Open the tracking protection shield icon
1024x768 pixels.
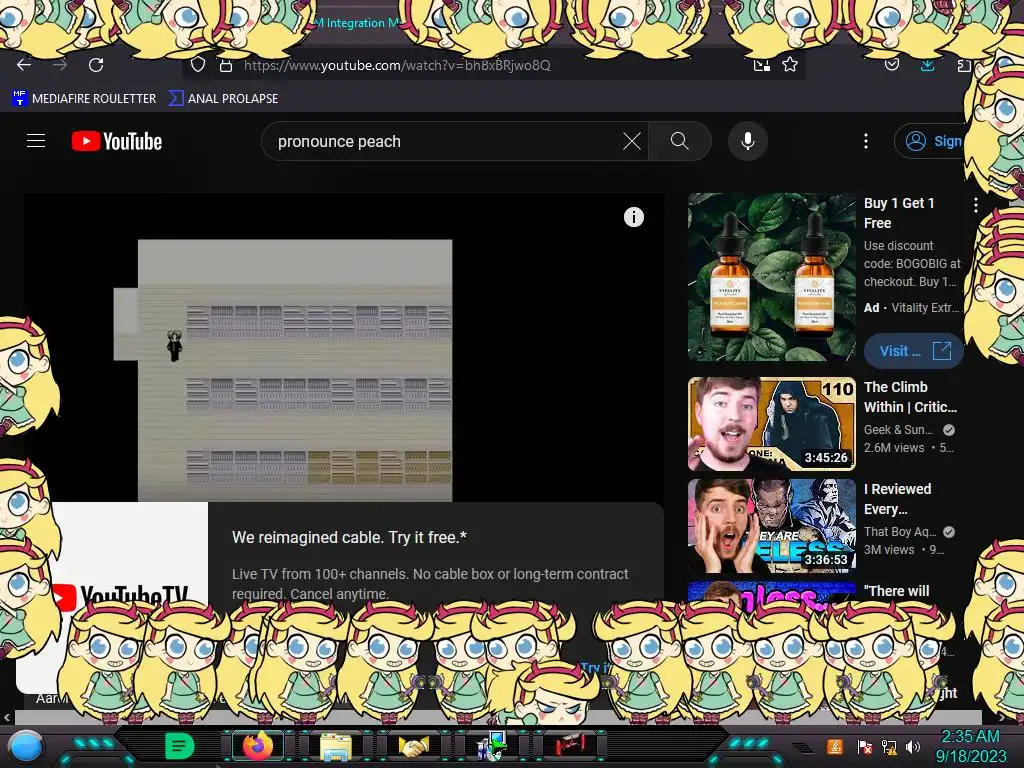[198, 65]
